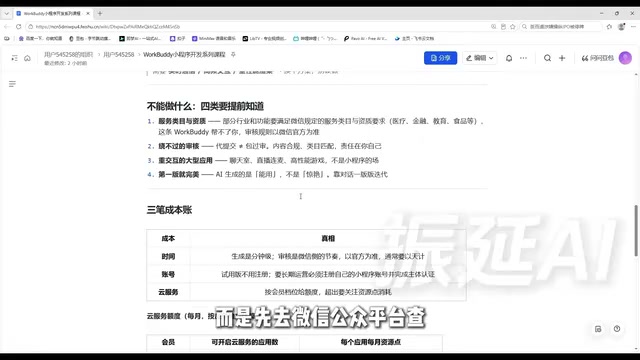Close the WorkBuddy browser tab
The image size is (640, 360).
coord(88,13)
